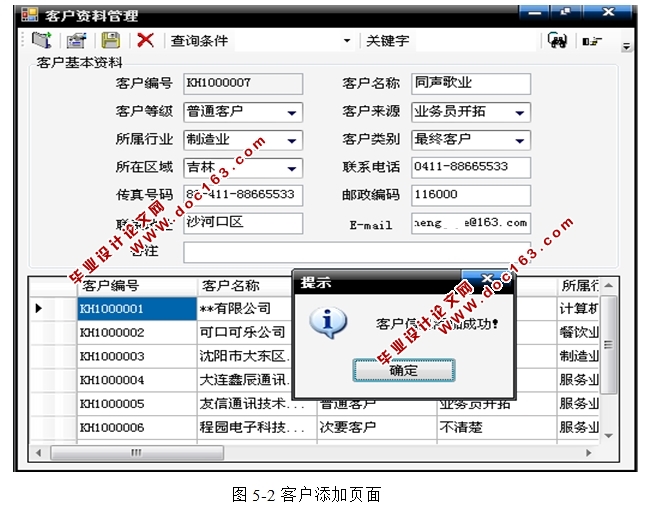Click the red X delete icon
Viewport: 646px width, 508px height.
pyautogui.click(x=145, y=40)
